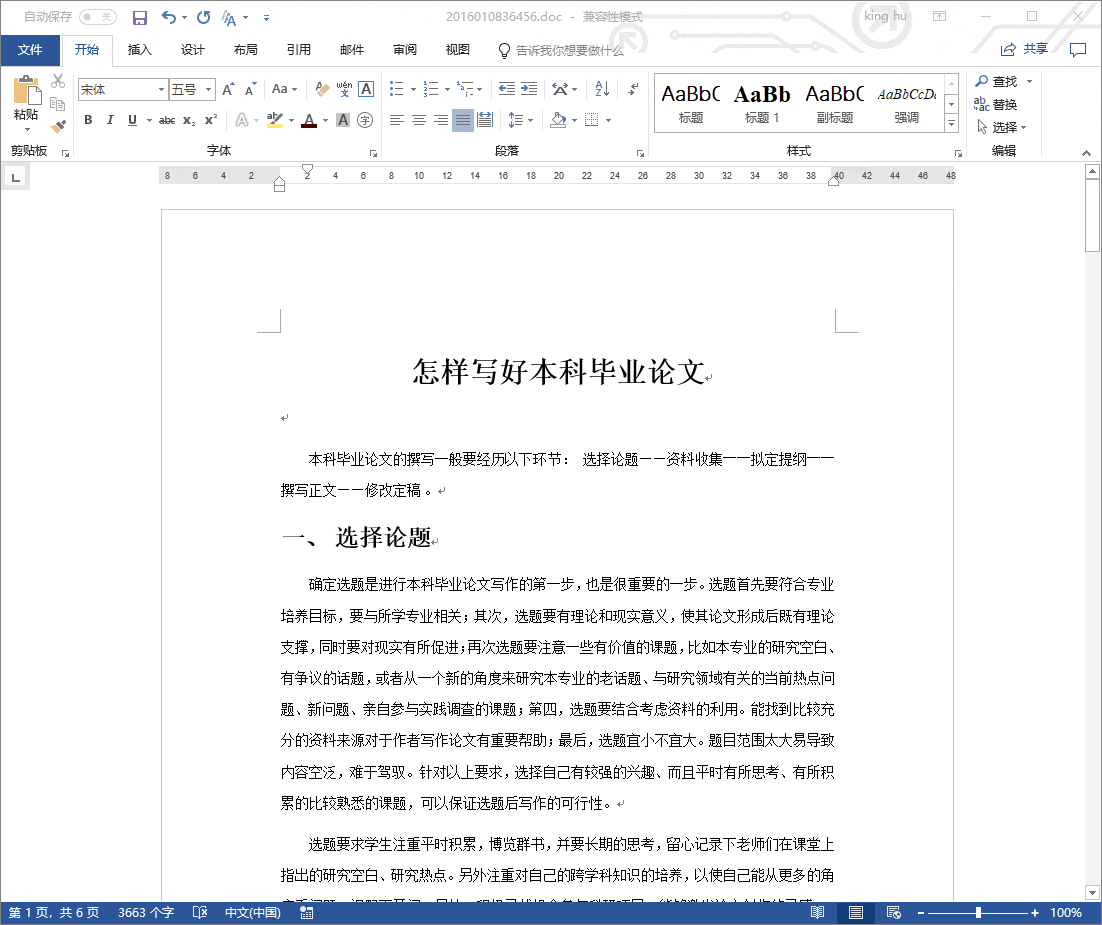This screenshot has height=925, width=1102.
Task: Toggle center paragraph alignment
Action: pos(417,120)
